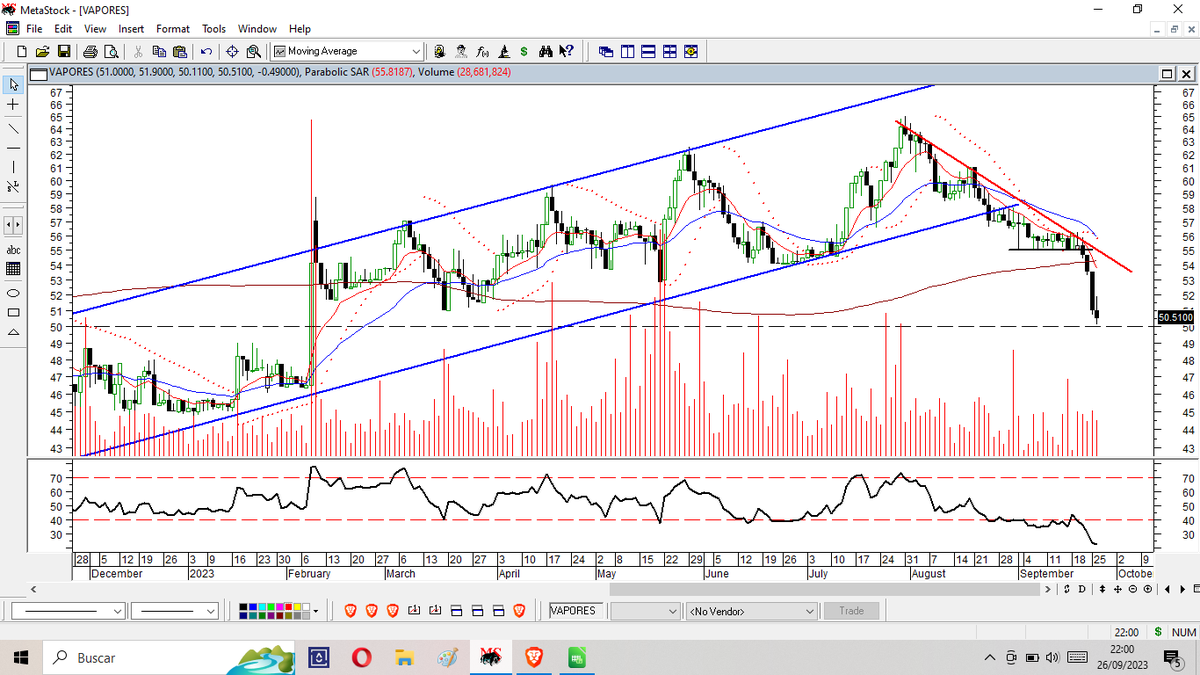Open File Explorer from the taskbar
This screenshot has width=1200, height=675.
coord(405,657)
